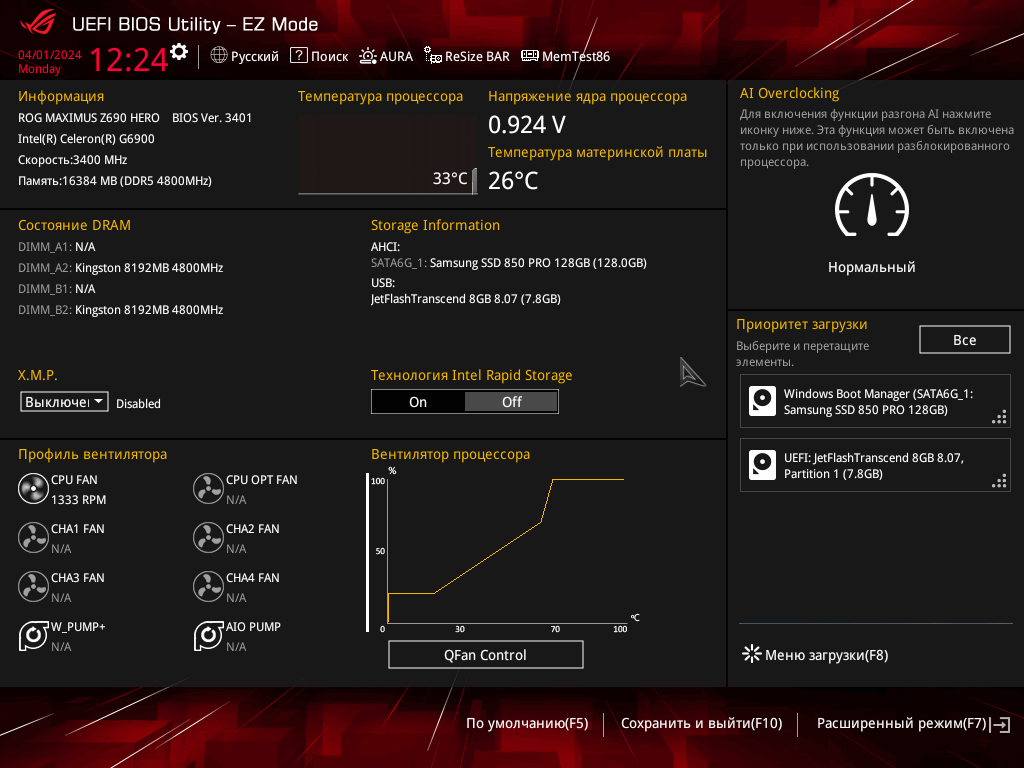The width and height of the screenshot is (1024, 768).
Task: Click the 12:24 clock display
Action: (x=129, y=59)
